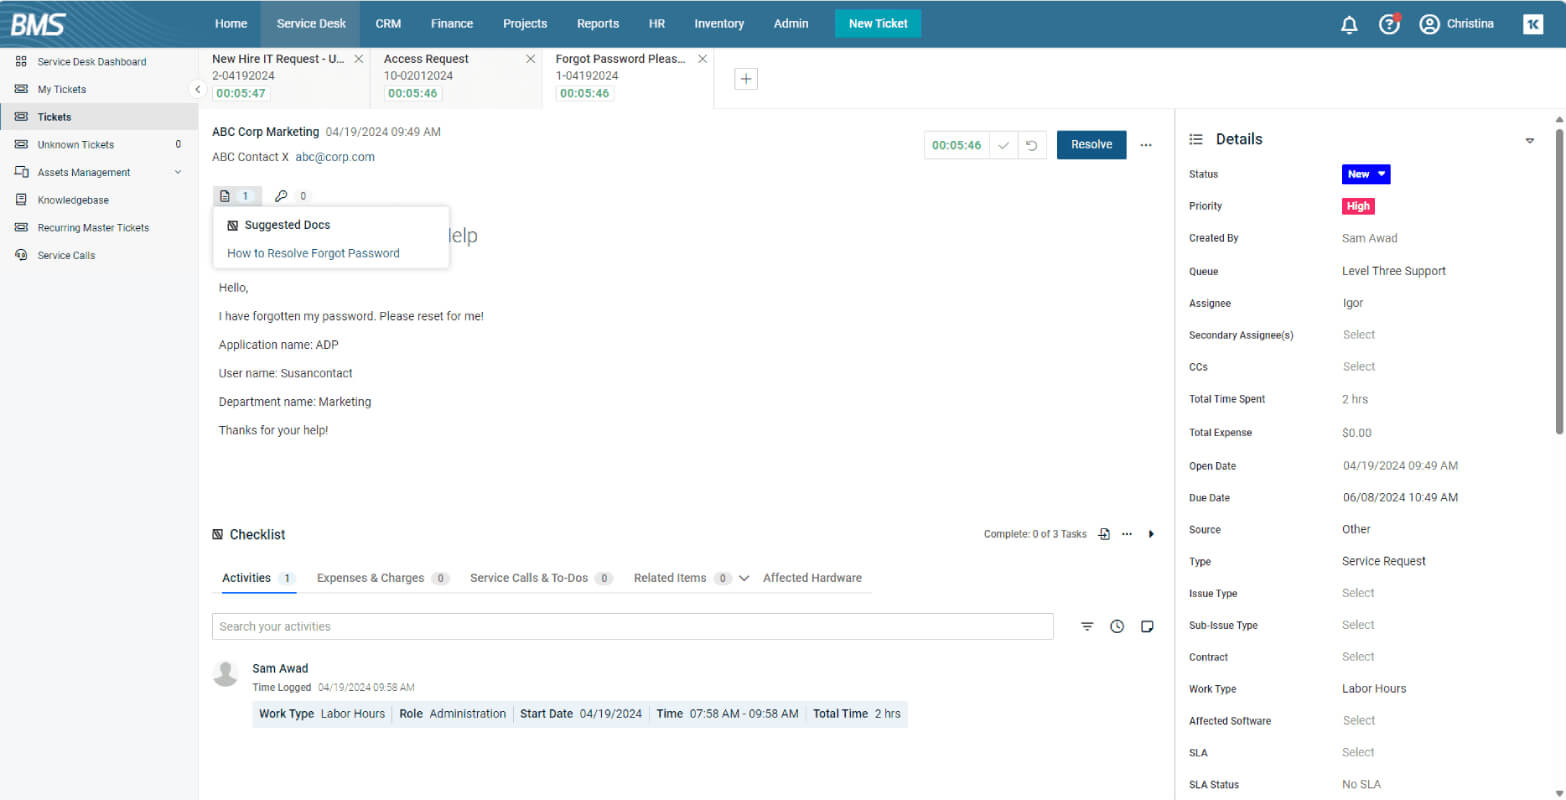This screenshot has height=800, width=1566.
Task: Collapse the left sidebar with the arrow
Action: pos(197,89)
